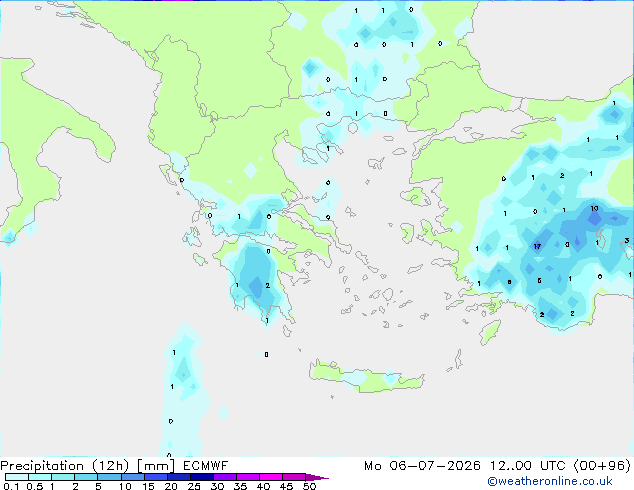Click the '50' label on the legend scale
Screen dimensions: 634x490
coord(310,486)
